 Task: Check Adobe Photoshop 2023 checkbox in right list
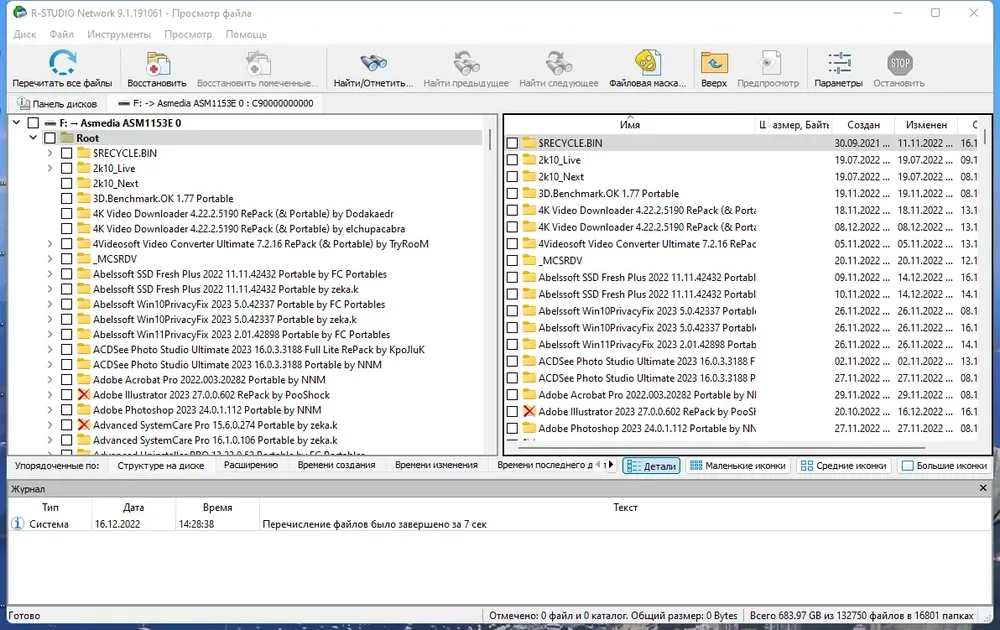pos(512,428)
